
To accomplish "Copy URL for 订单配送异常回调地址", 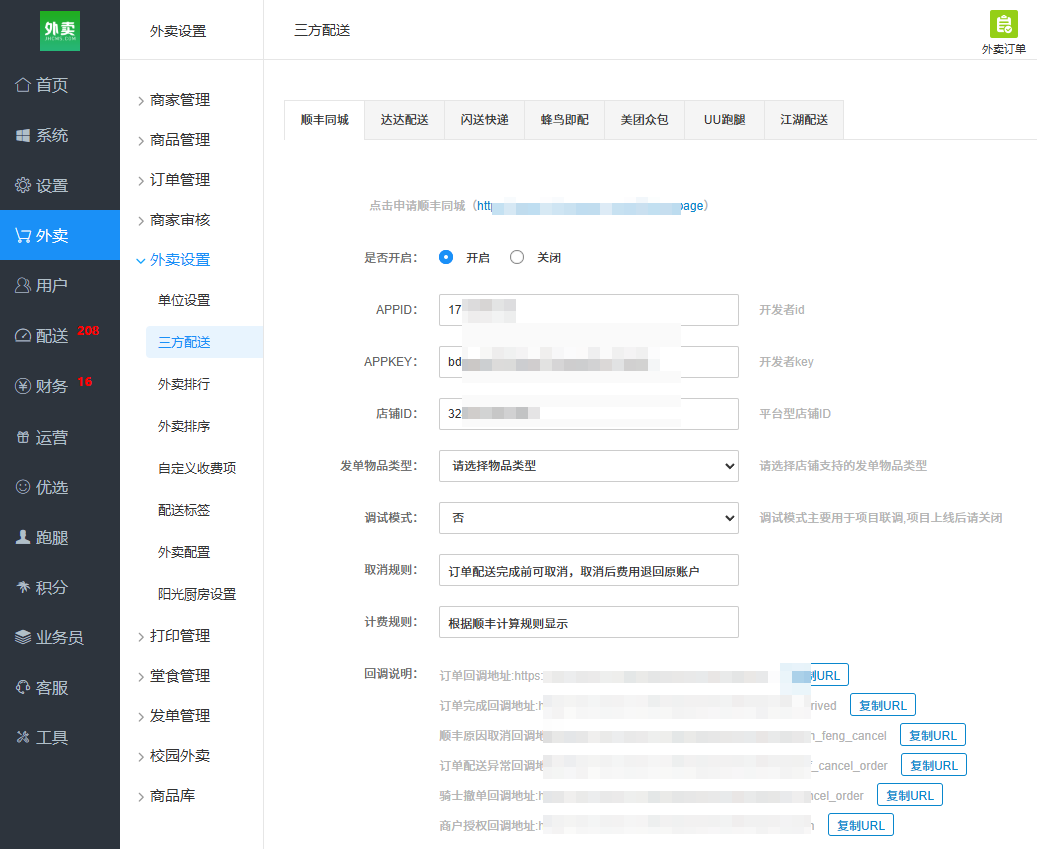I will [934, 766].
